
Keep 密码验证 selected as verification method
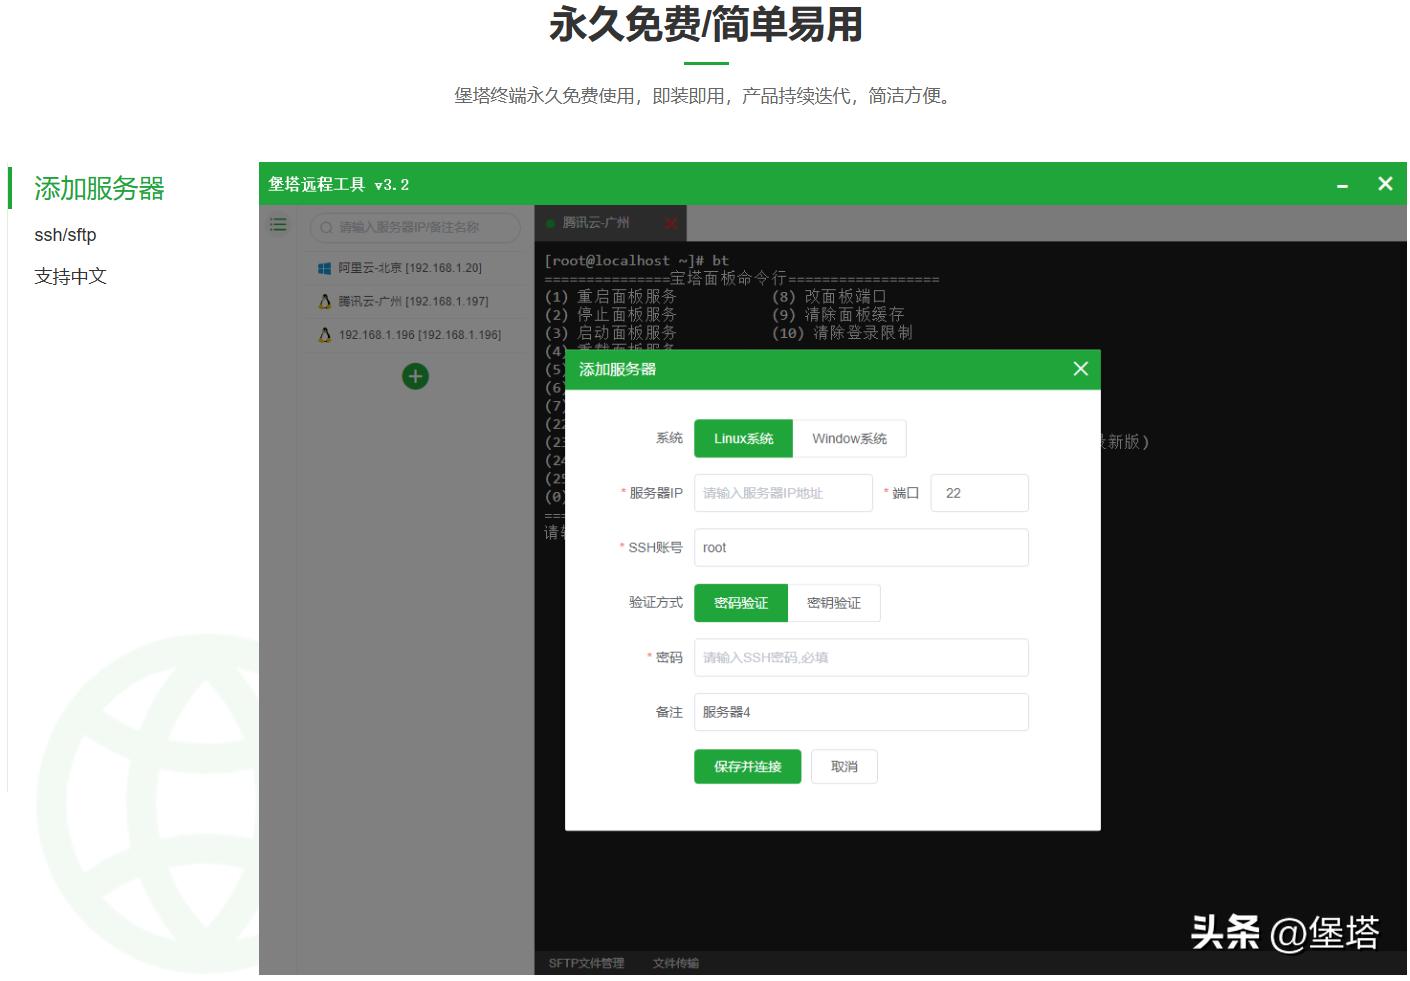[740, 602]
